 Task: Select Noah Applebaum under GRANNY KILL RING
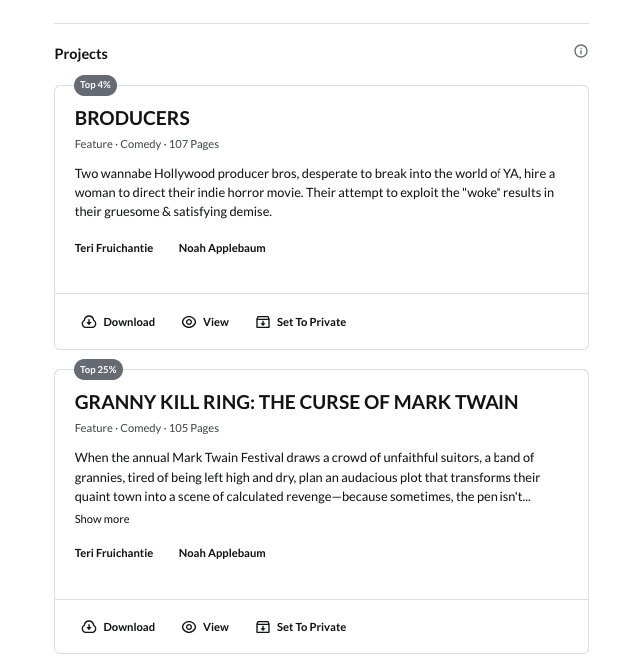[222, 553]
